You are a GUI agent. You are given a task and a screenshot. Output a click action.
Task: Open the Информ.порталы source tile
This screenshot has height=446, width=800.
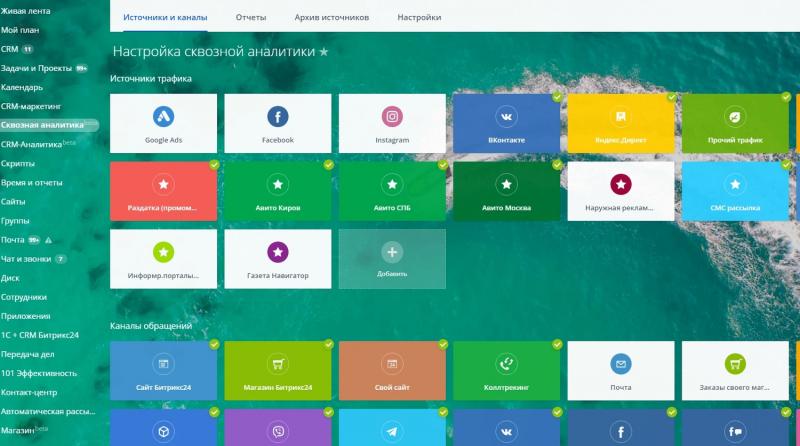click(163, 259)
